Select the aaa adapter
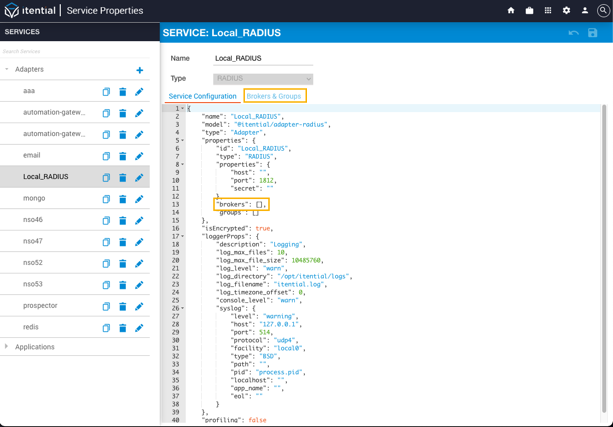The image size is (613, 427). click(29, 91)
